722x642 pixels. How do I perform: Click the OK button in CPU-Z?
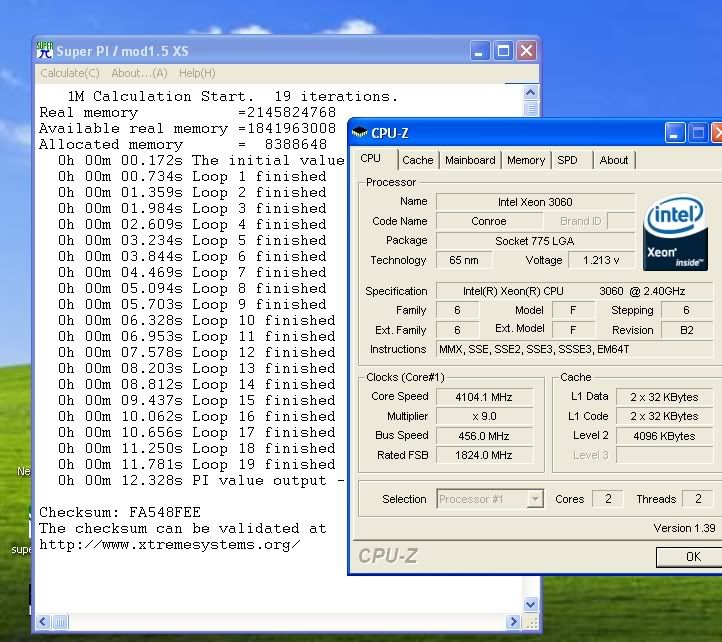click(693, 557)
